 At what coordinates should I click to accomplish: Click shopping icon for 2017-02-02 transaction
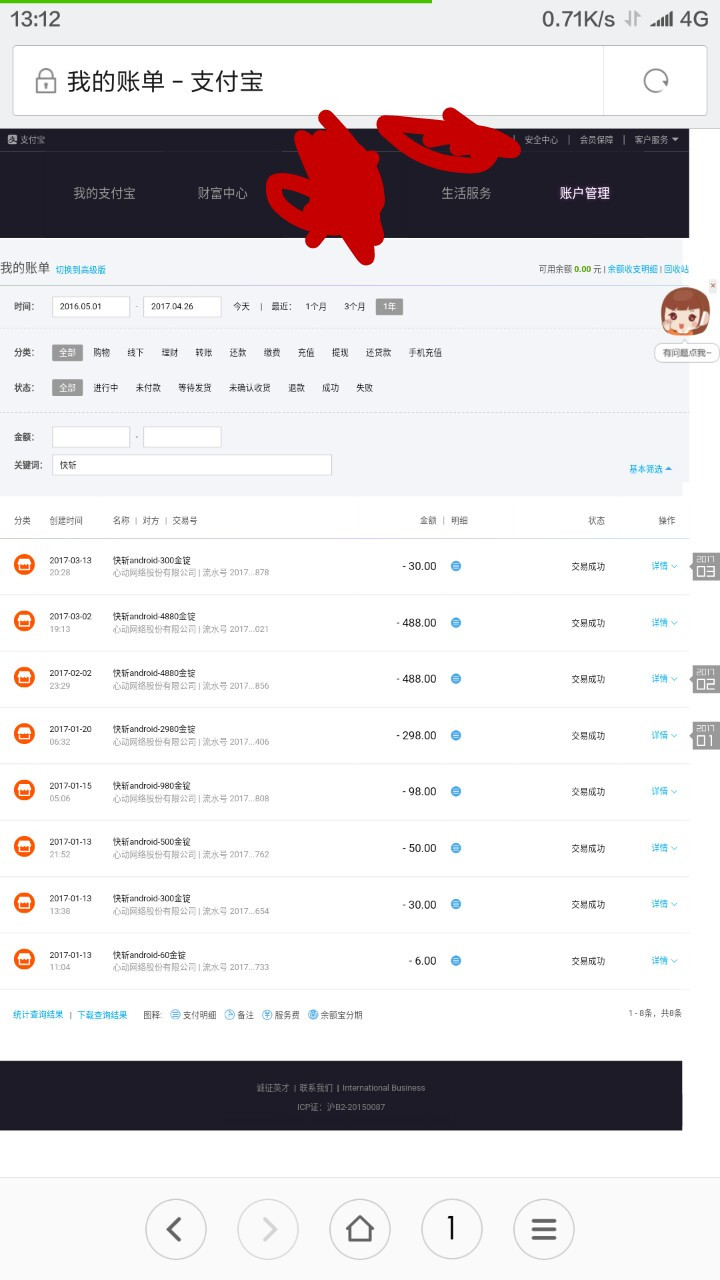(24, 678)
